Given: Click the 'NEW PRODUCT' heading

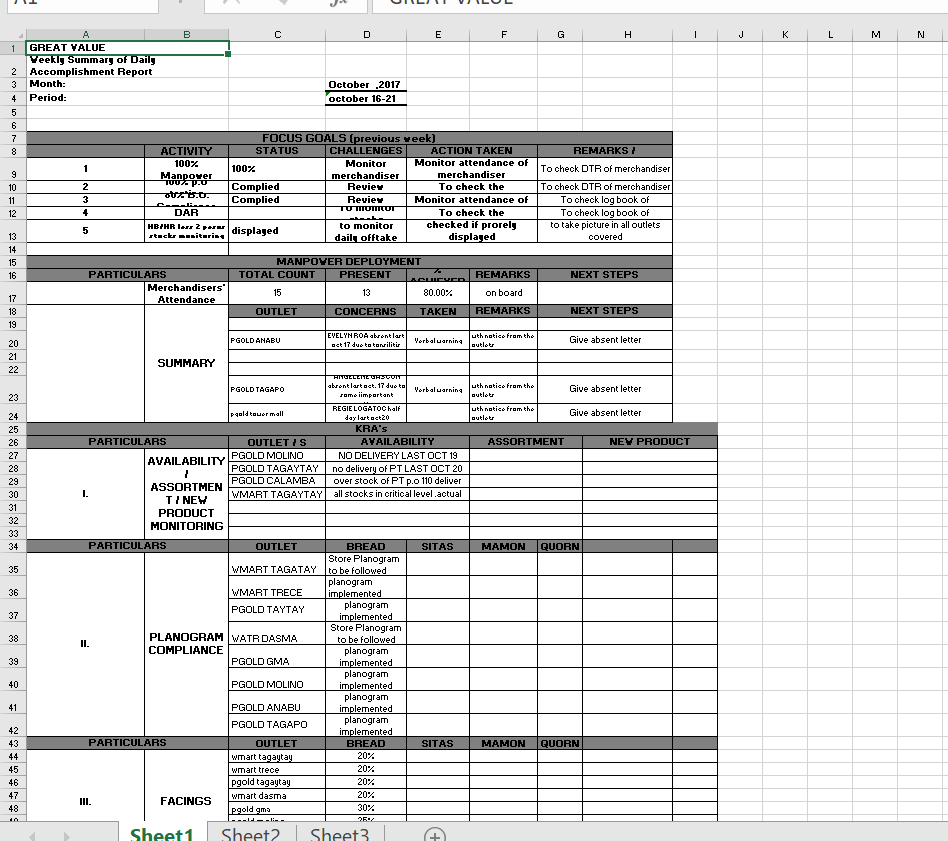Looking at the screenshot, I should tap(650, 443).
